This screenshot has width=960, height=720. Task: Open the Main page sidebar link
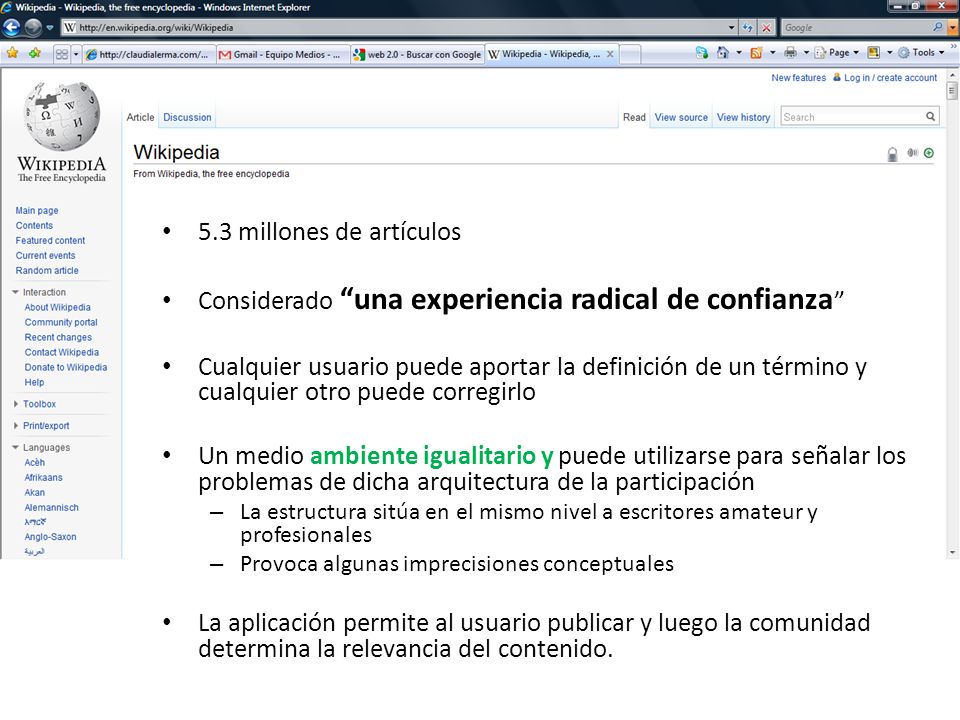tap(37, 210)
